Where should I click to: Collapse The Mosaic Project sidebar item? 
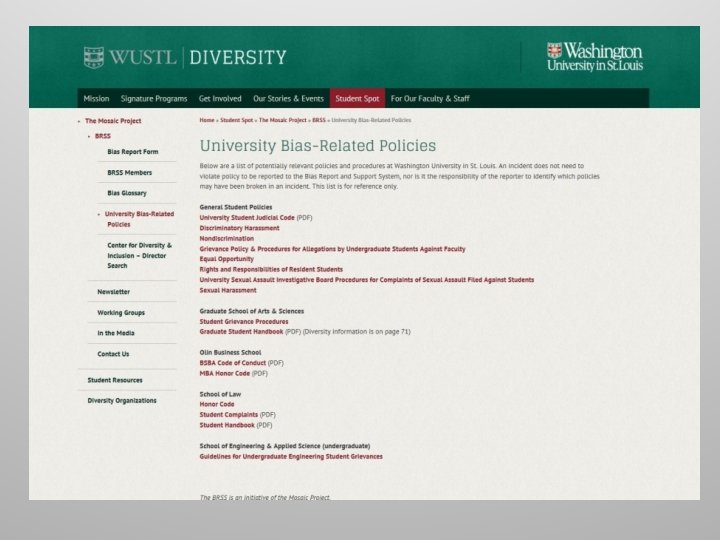113,121
